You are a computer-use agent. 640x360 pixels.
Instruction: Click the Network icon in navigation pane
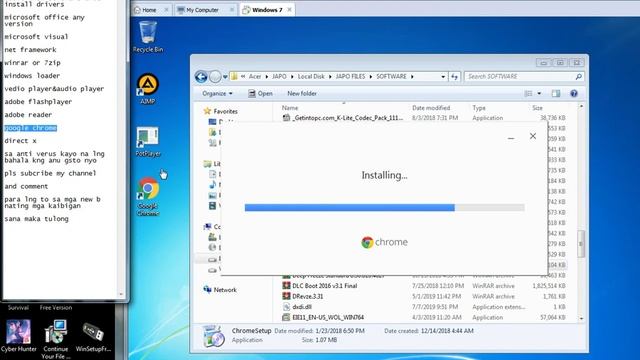coord(207,289)
